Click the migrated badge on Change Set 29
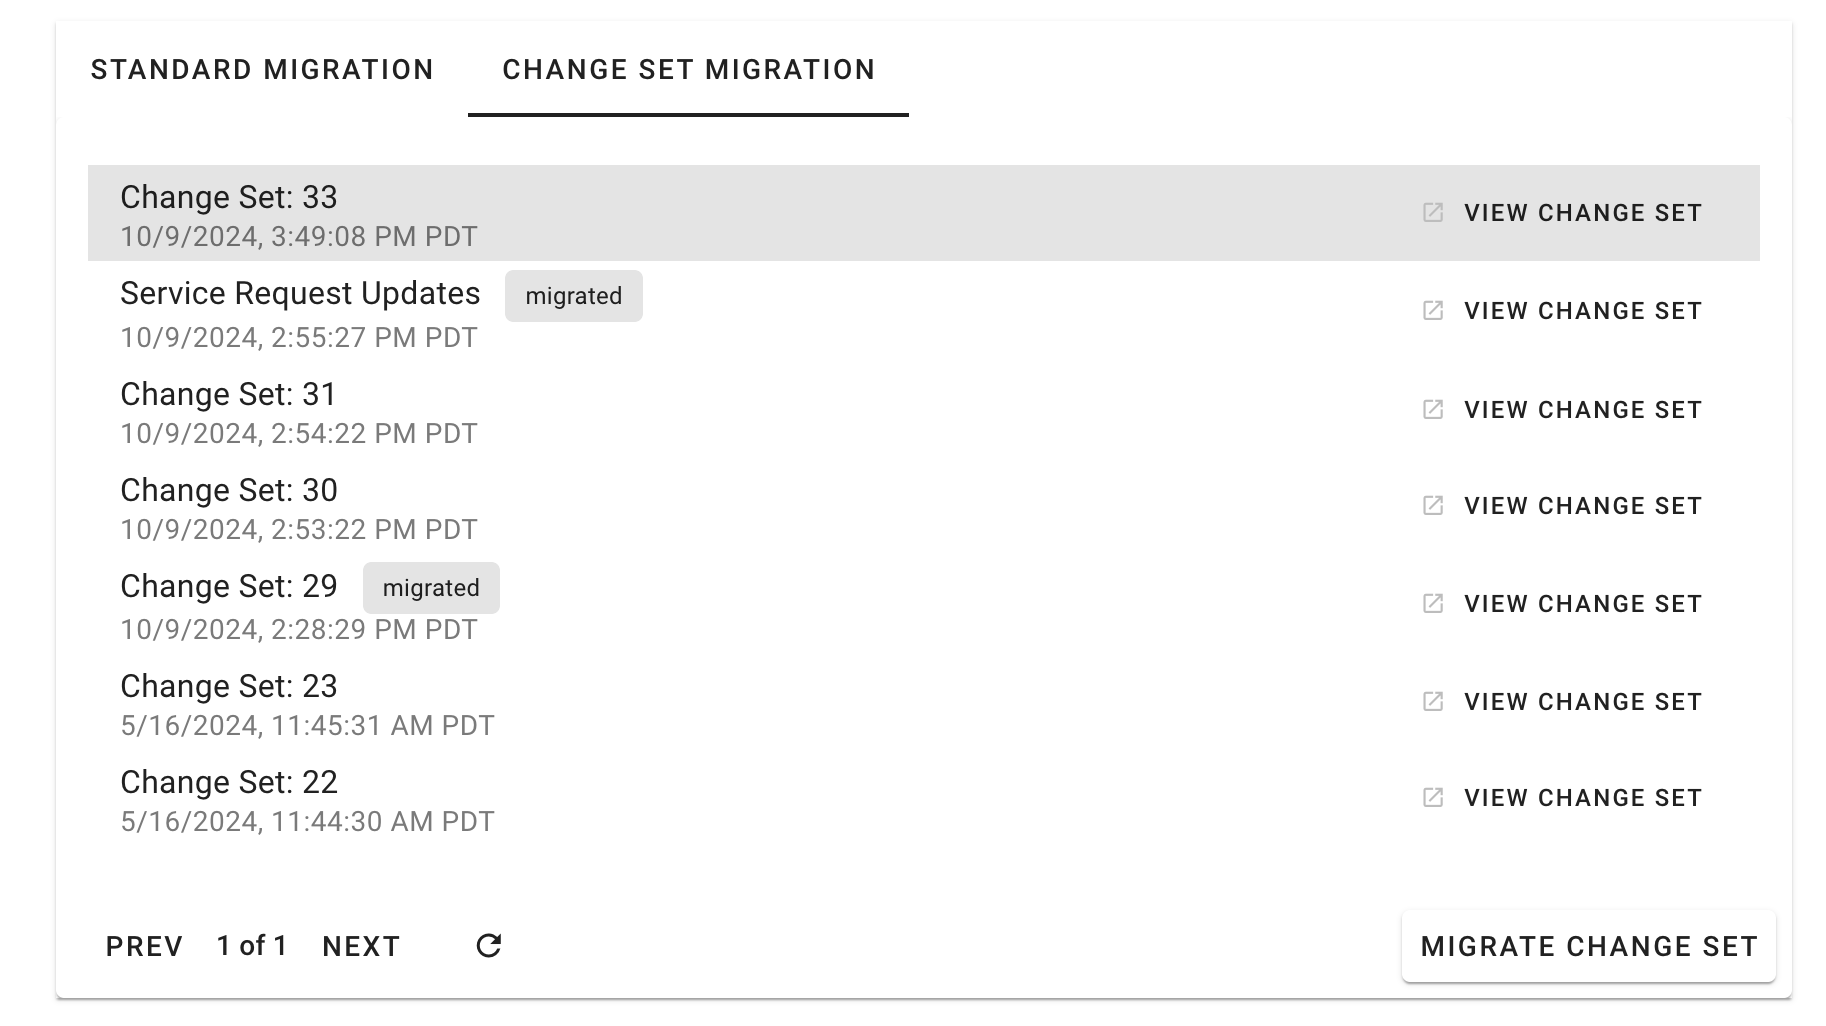1826x1026 pixels. point(431,588)
